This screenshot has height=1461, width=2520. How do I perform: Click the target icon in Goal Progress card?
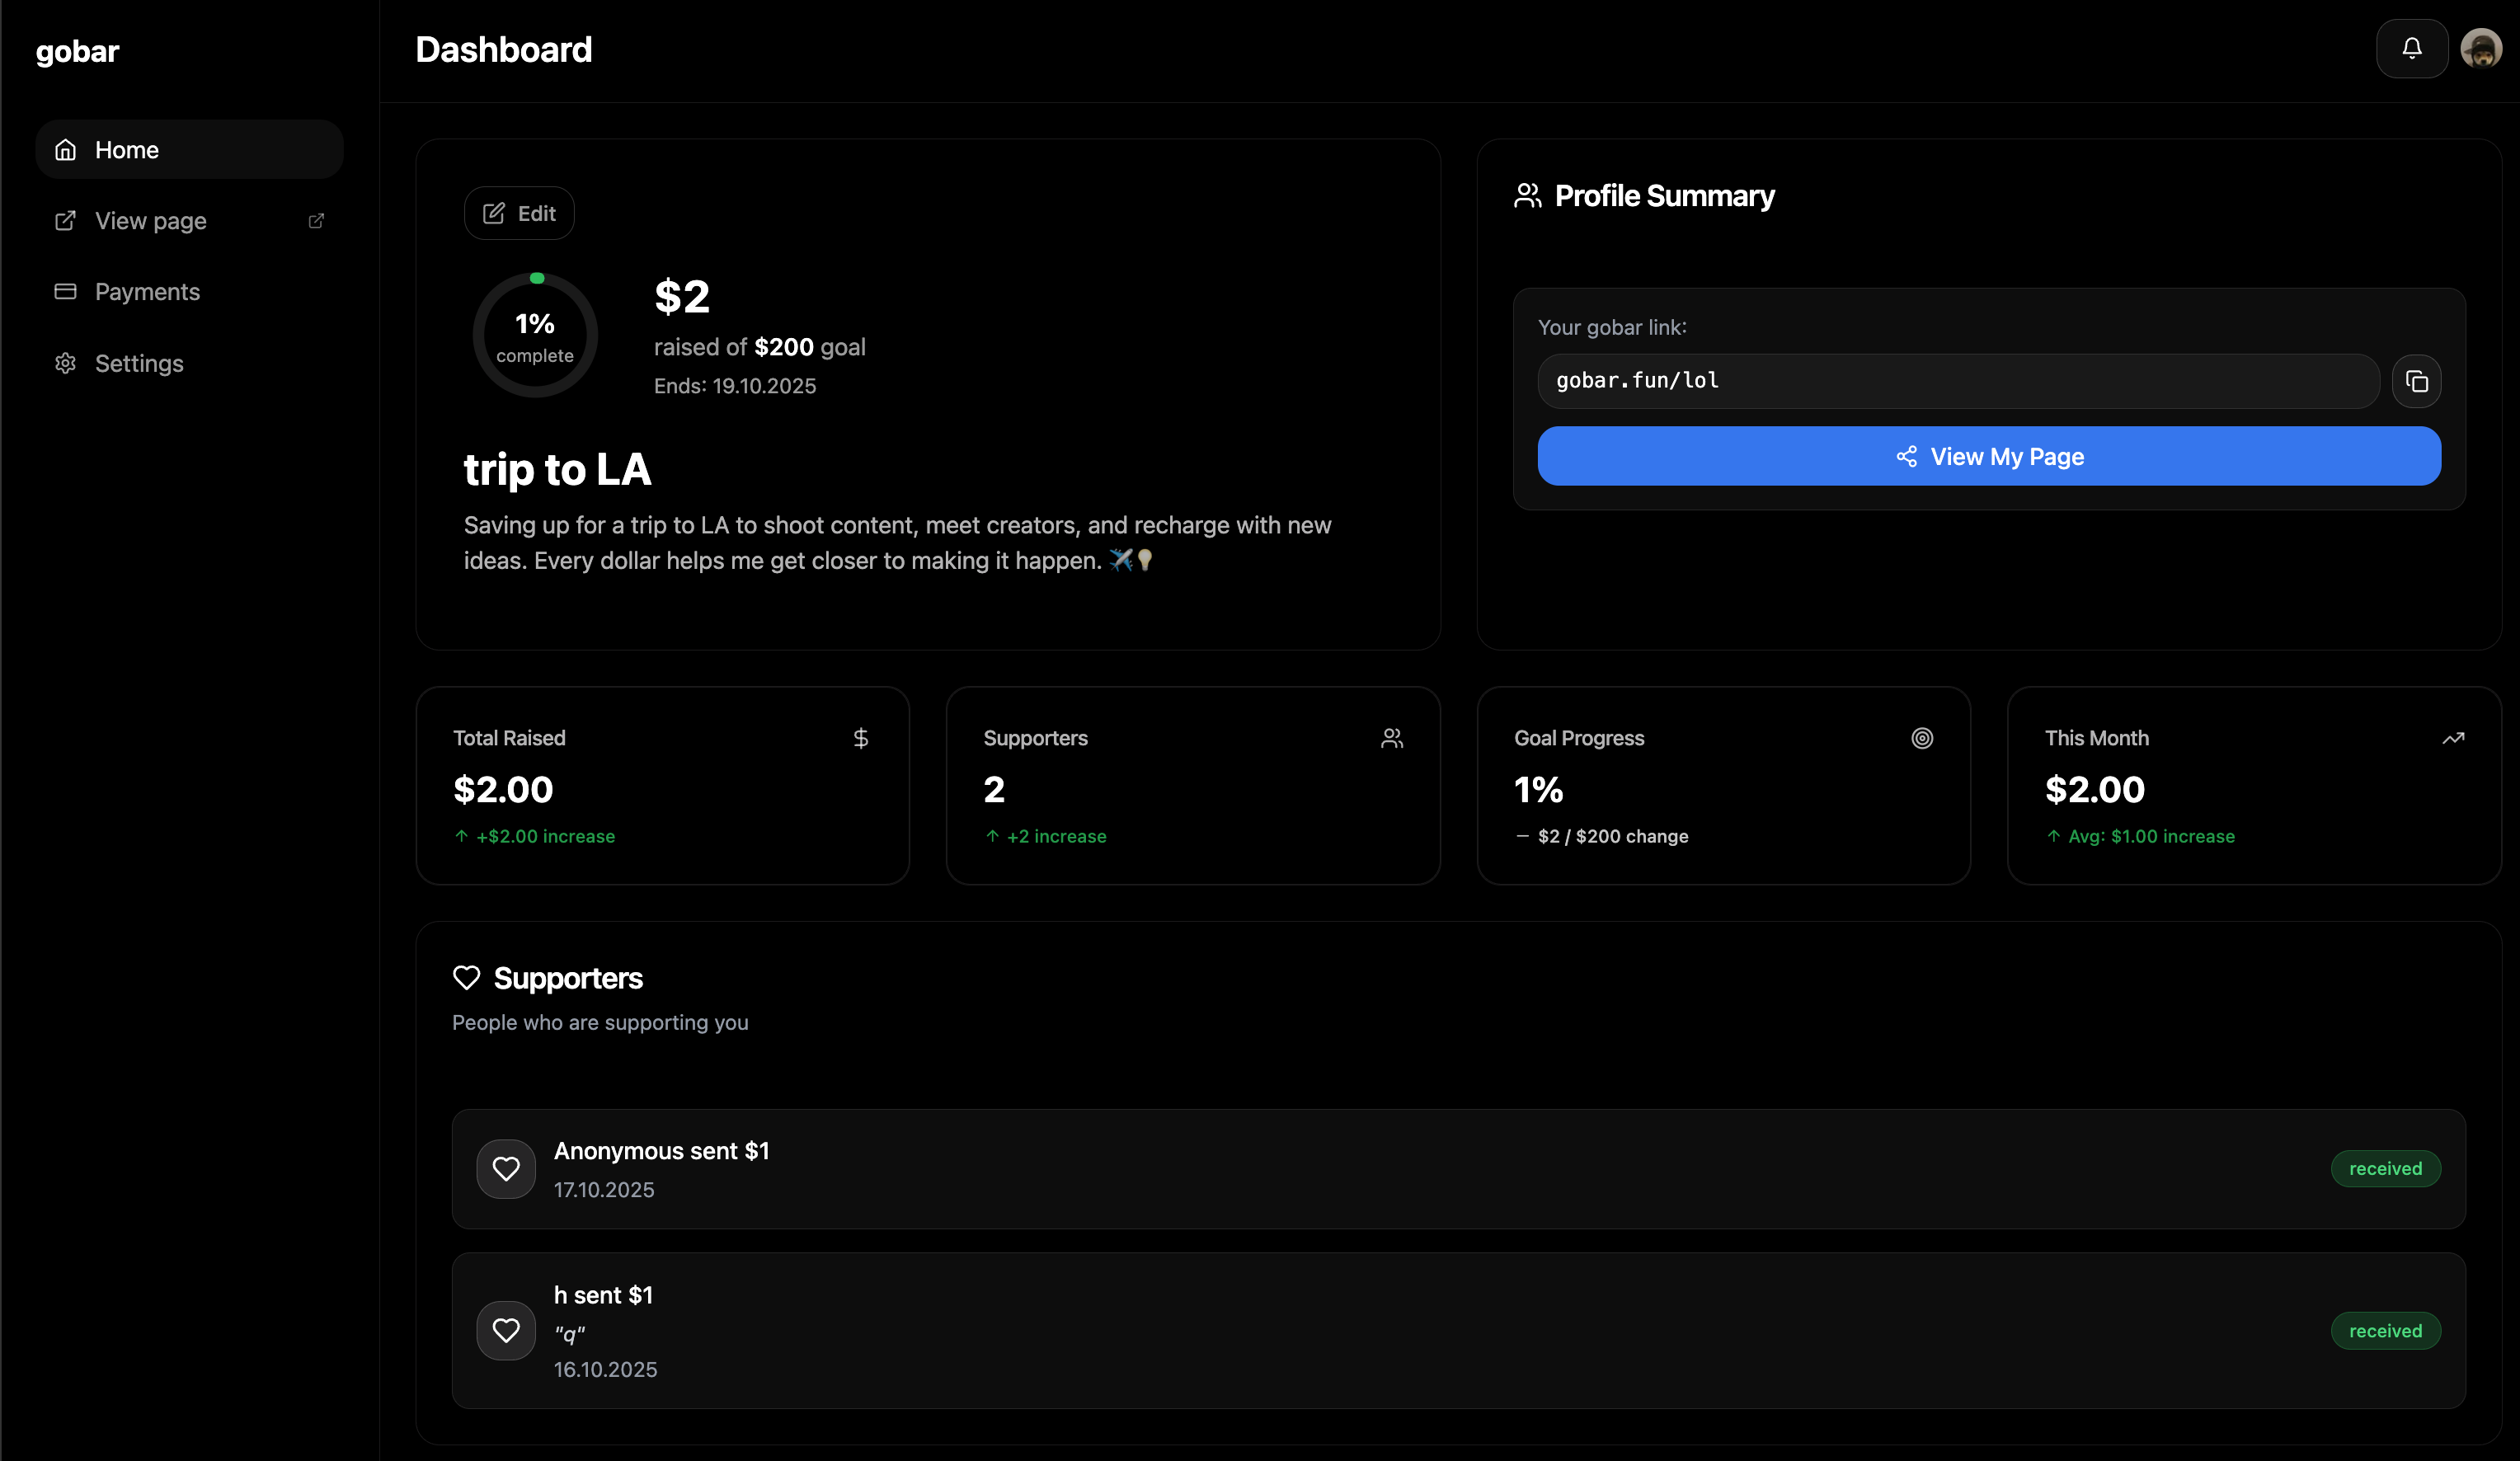pos(1921,738)
